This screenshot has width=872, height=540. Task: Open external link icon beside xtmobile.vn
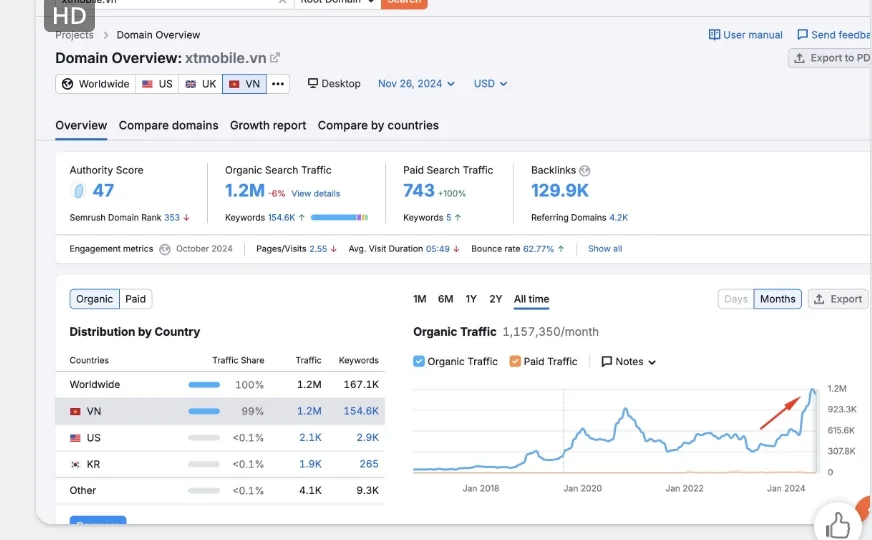click(275, 58)
